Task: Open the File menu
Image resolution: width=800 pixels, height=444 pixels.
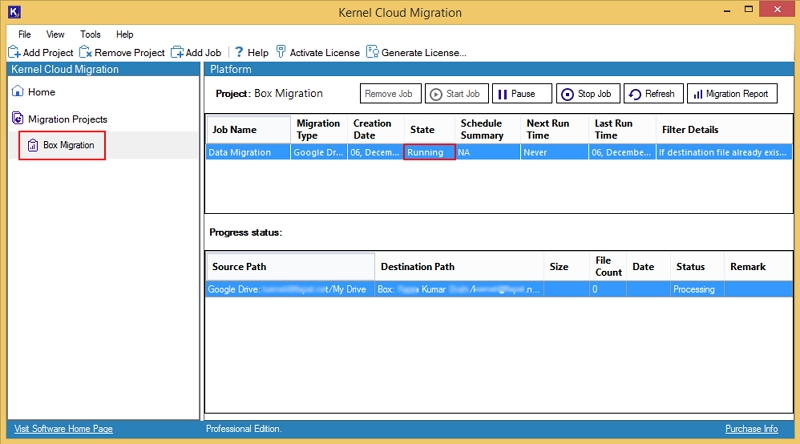Action: [24, 34]
